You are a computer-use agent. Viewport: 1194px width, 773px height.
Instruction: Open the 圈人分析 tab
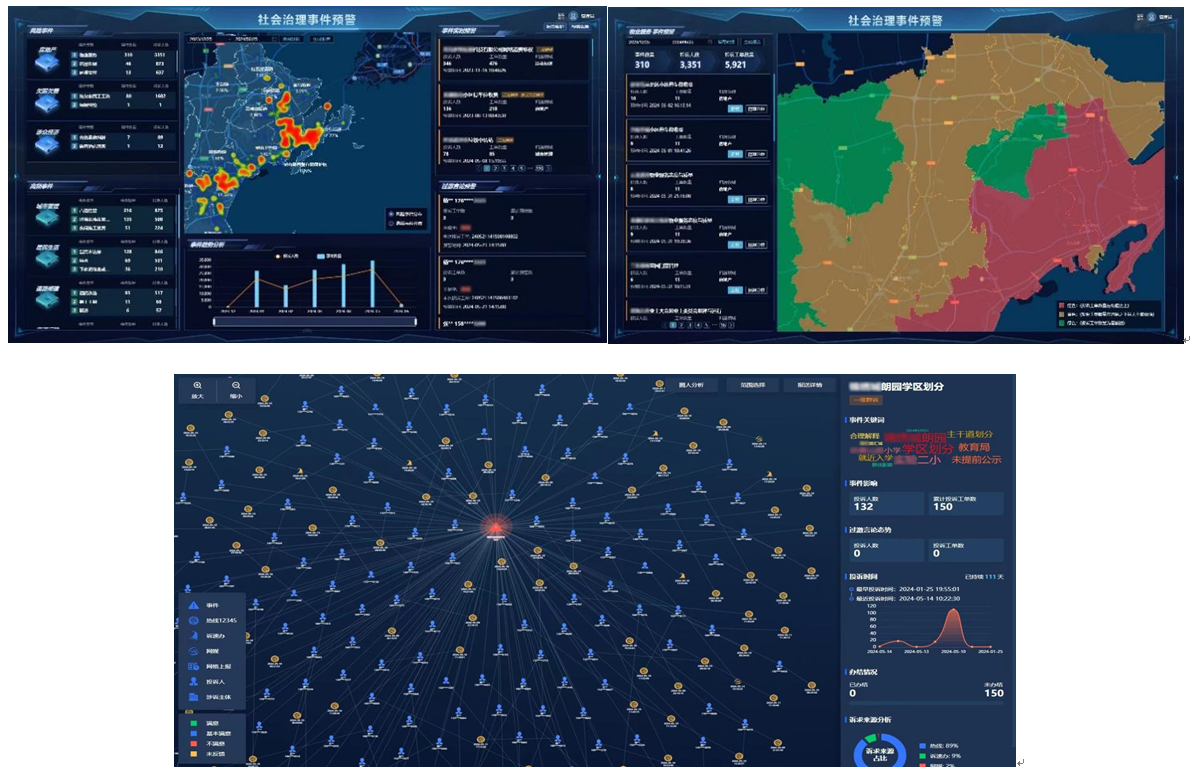pyautogui.click(x=691, y=385)
